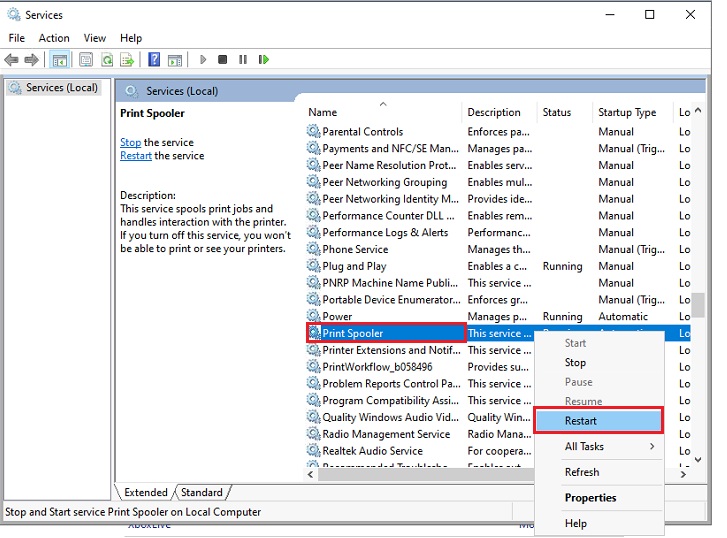Toggle Show/Hide Action Pane icon
The image size is (727, 538).
(175, 60)
